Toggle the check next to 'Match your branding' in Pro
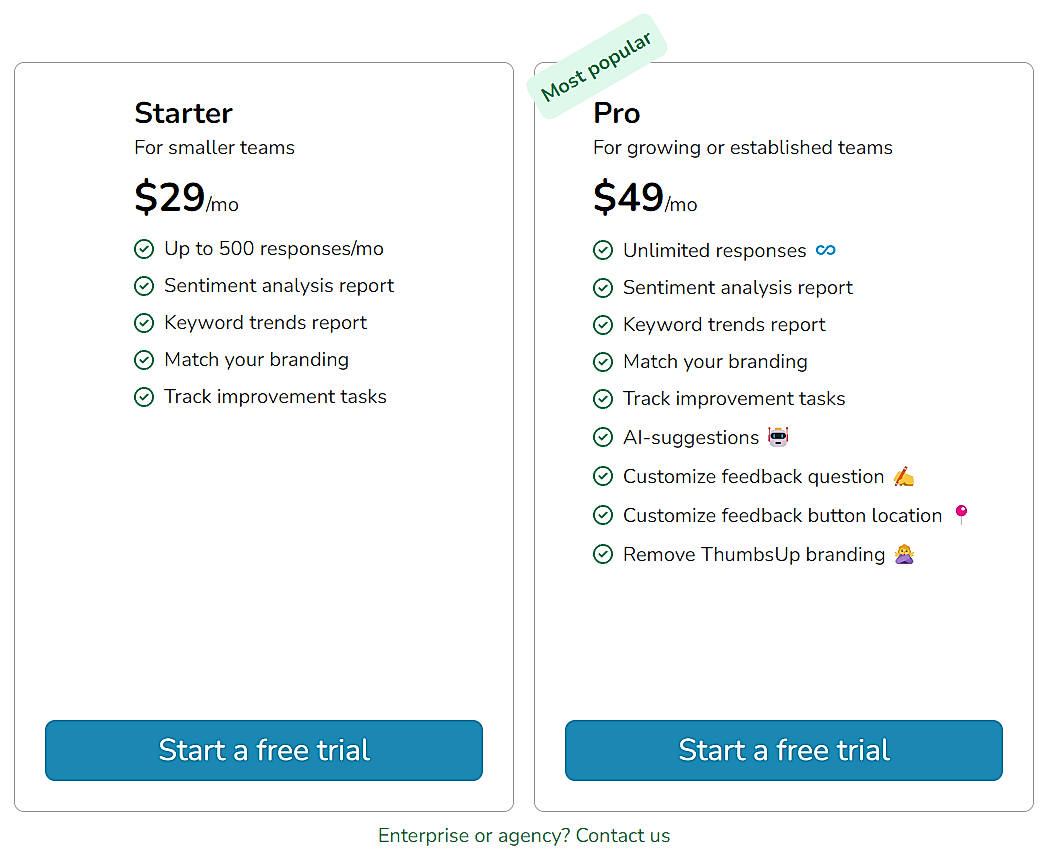The height and width of the screenshot is (858, 1046). click(603, 362)
